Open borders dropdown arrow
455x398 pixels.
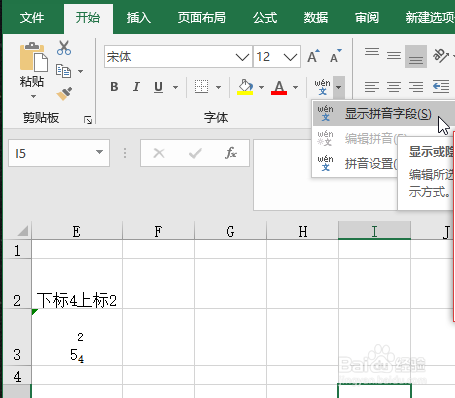pos(218,87)
